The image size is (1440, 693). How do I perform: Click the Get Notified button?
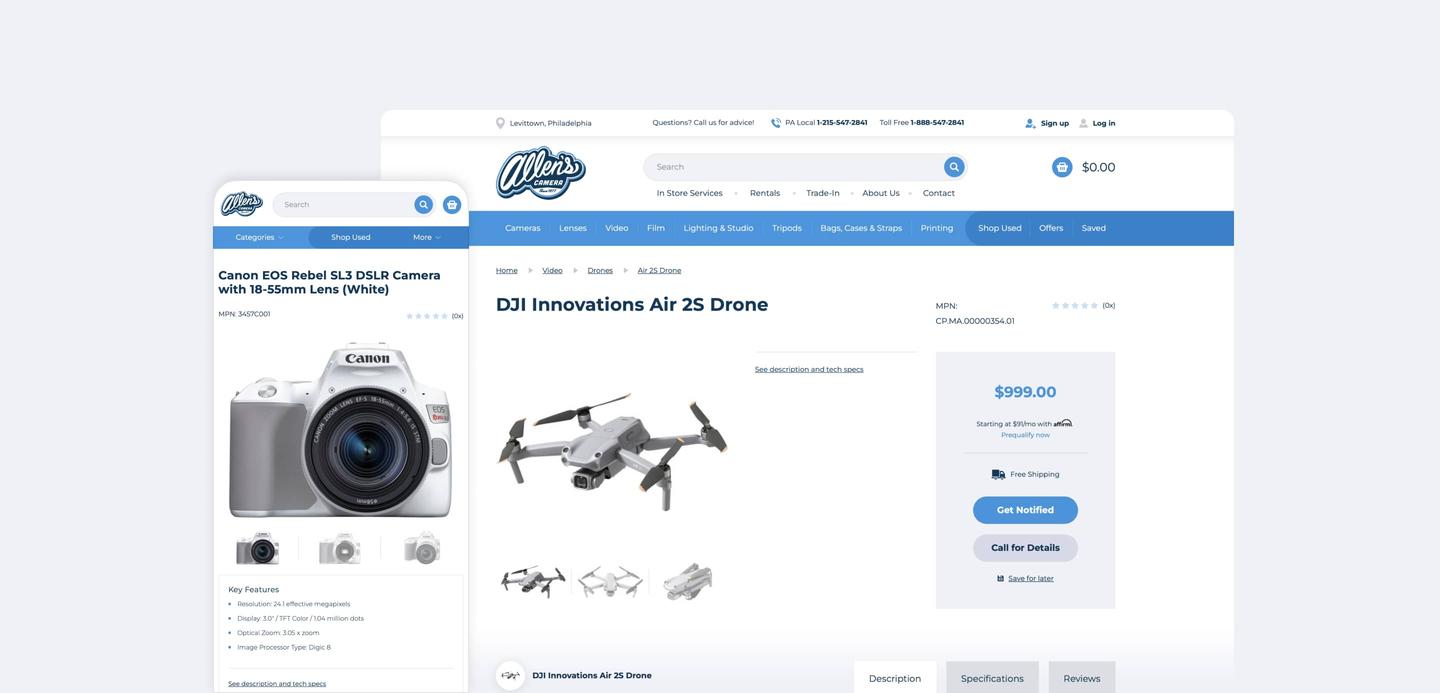(1025, 510)
